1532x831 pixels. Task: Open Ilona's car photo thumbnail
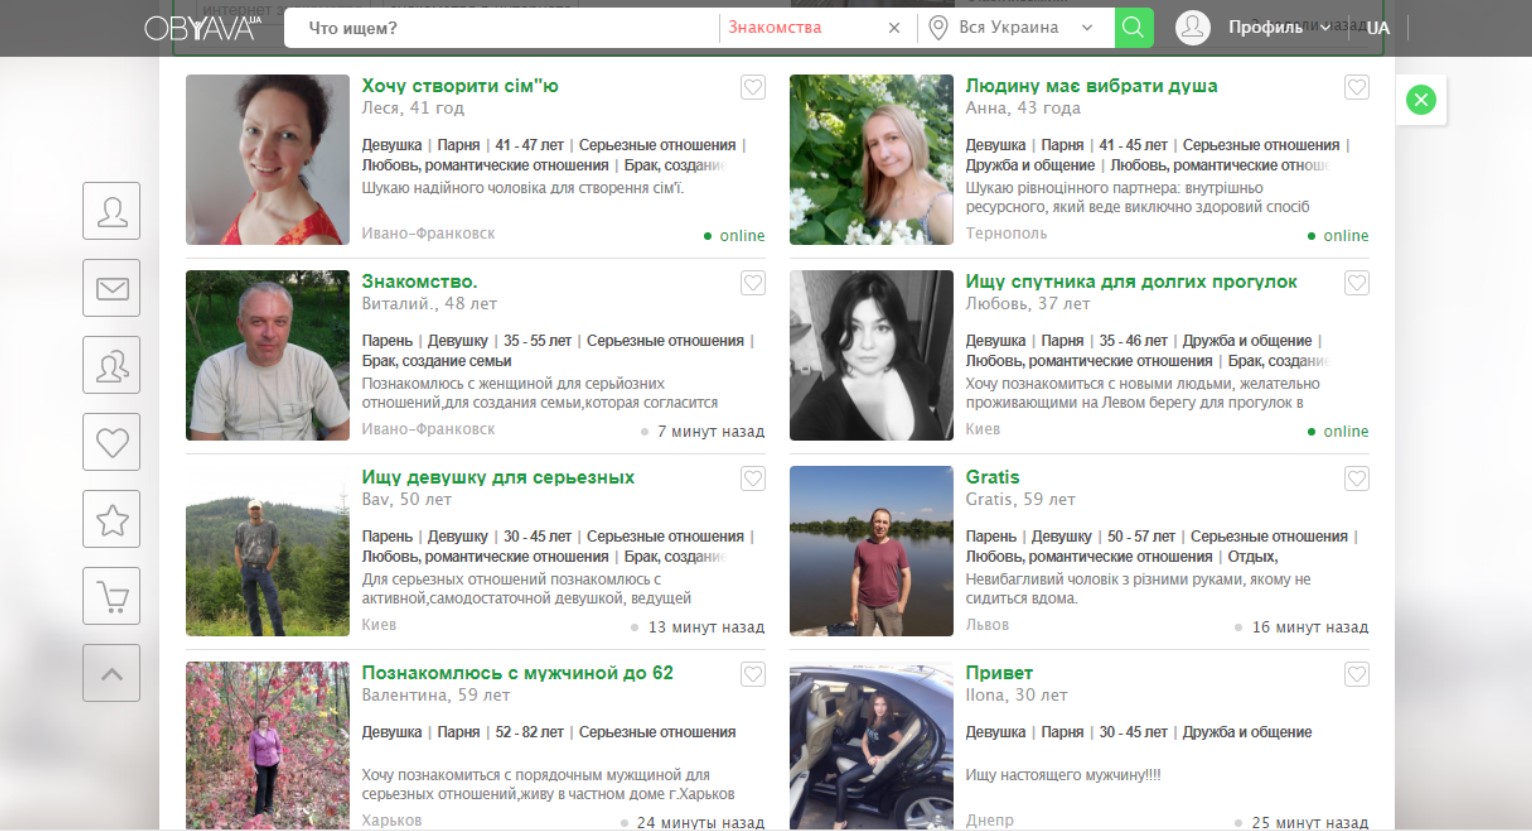click(871, 746)
